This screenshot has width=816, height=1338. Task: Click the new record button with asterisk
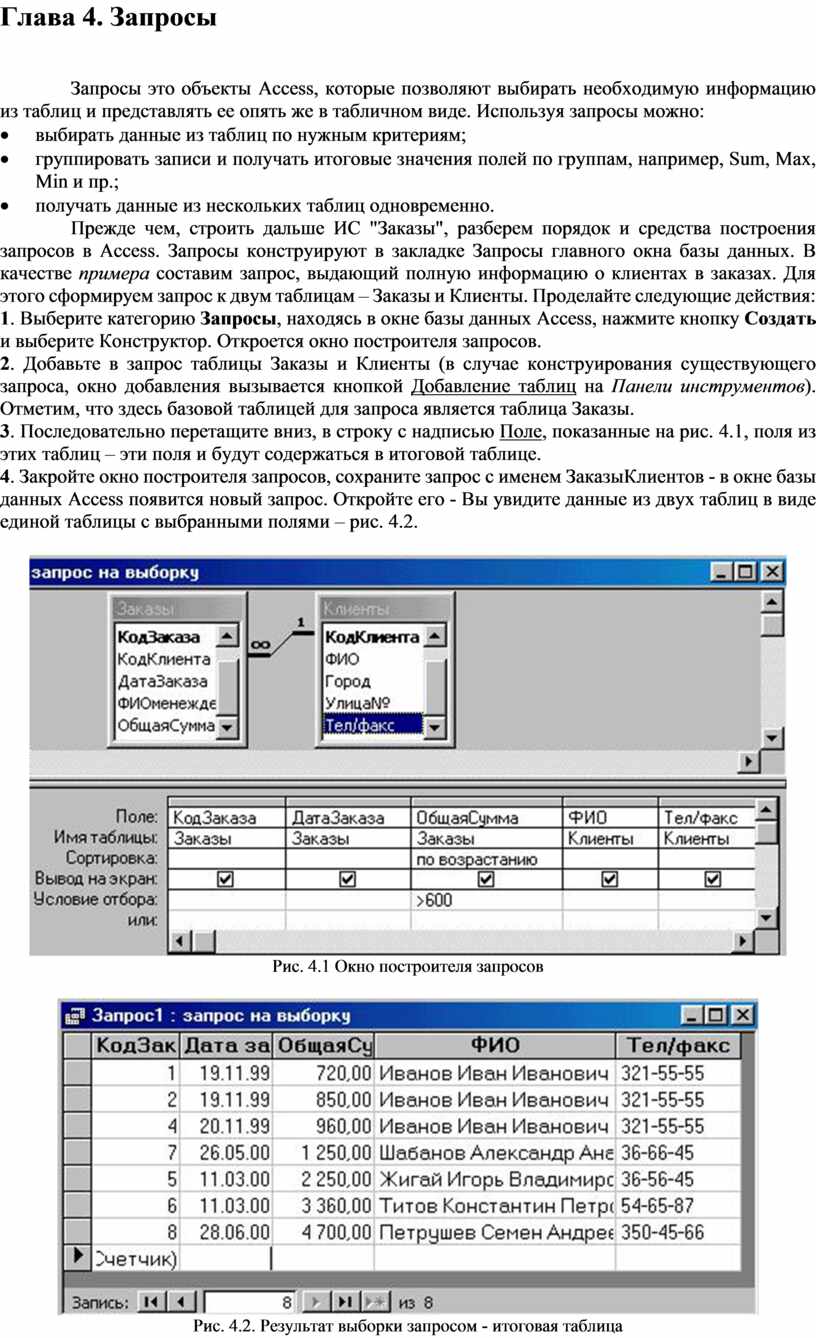pos(375,1302)
